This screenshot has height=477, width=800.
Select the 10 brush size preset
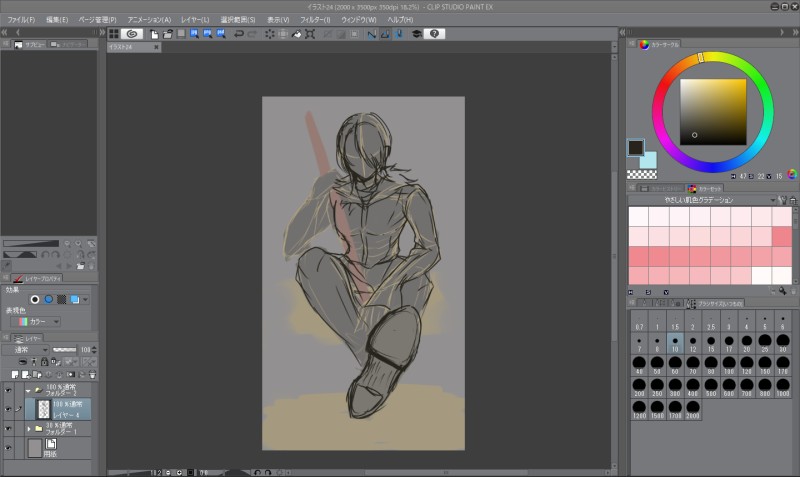coord(675,345)
